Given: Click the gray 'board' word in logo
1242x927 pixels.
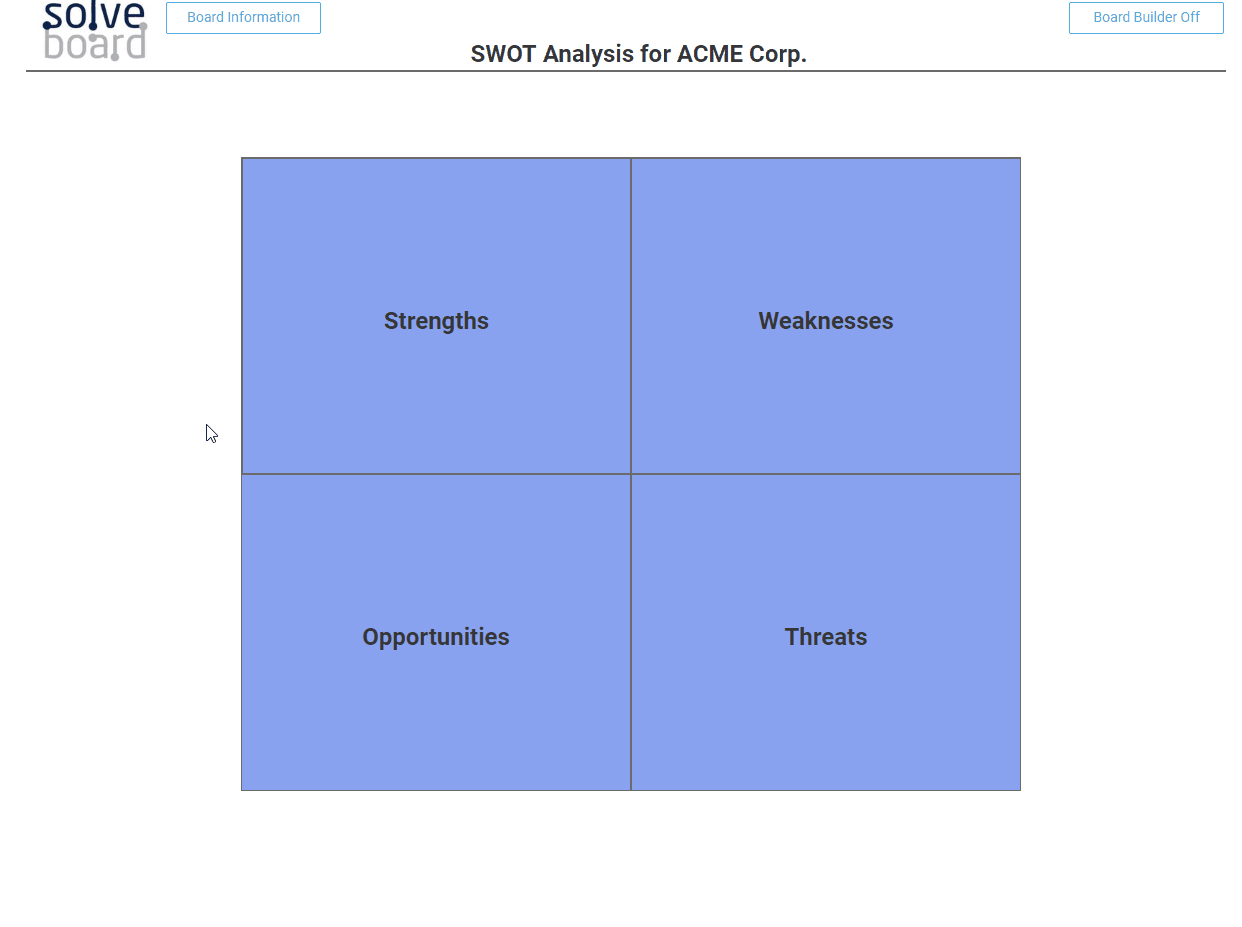Looking at the screenshot, I should tap(96, 46).
